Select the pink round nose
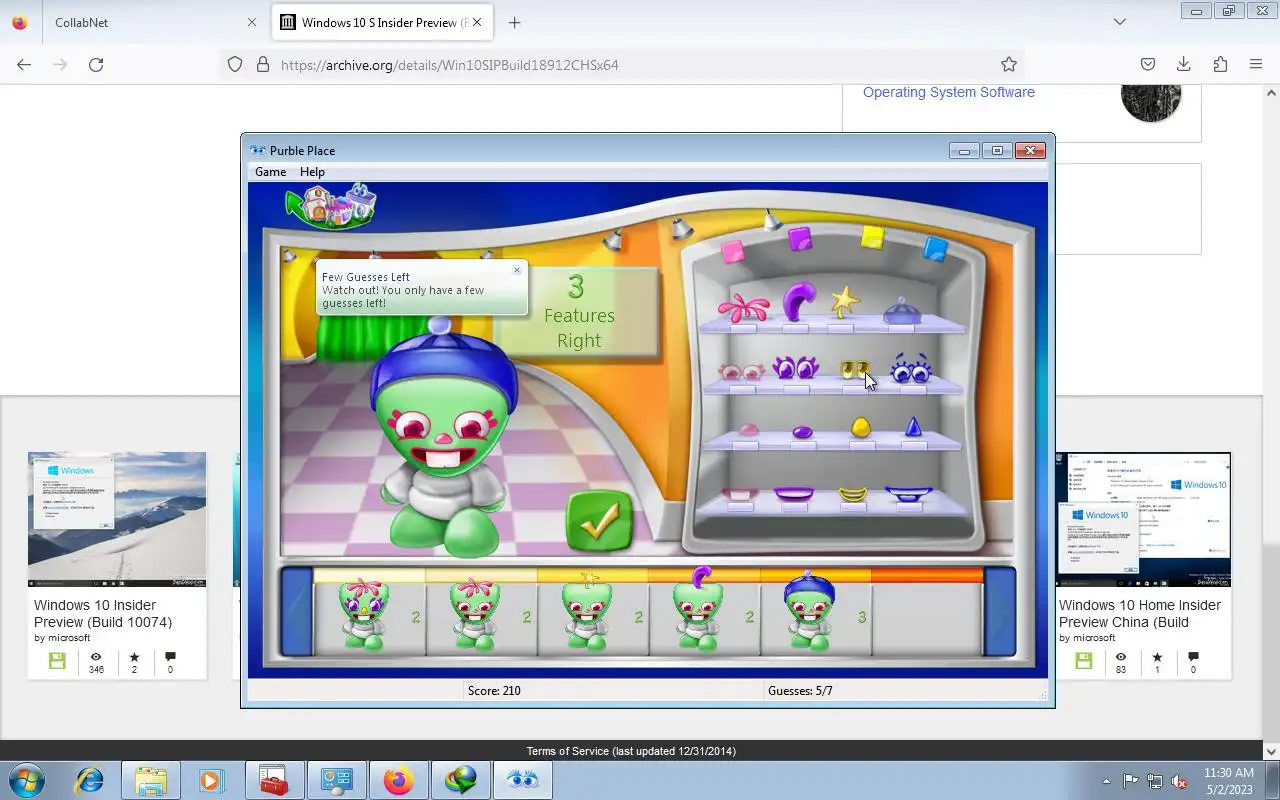 click(747, 430)
